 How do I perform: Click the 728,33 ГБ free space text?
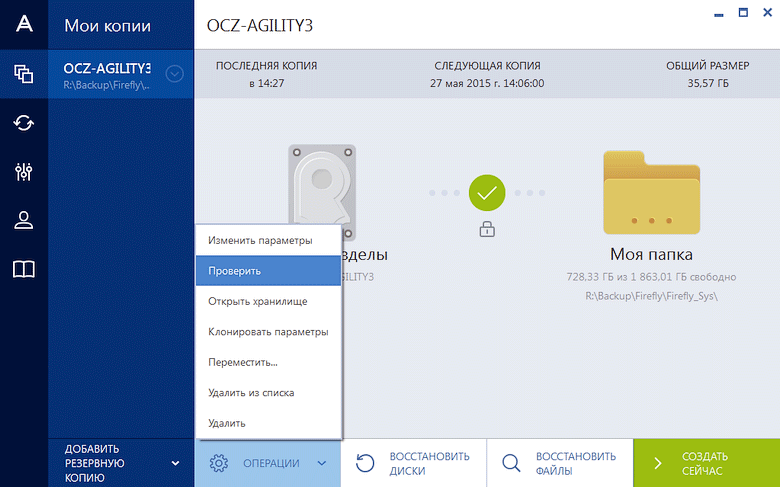point(651,277)
